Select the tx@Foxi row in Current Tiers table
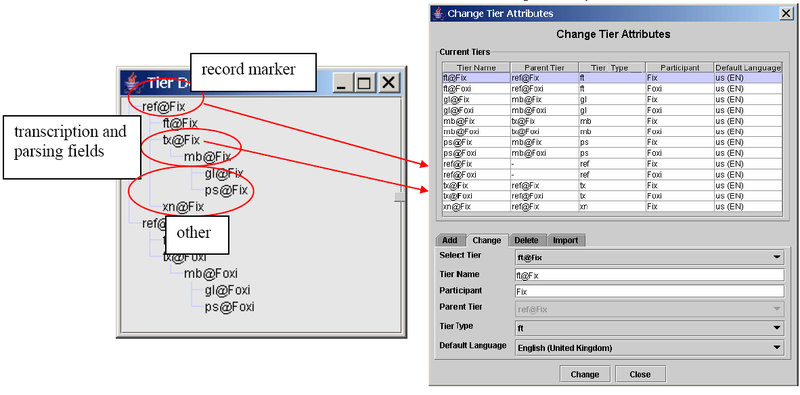The image size is (800, 395). point(612,196)
